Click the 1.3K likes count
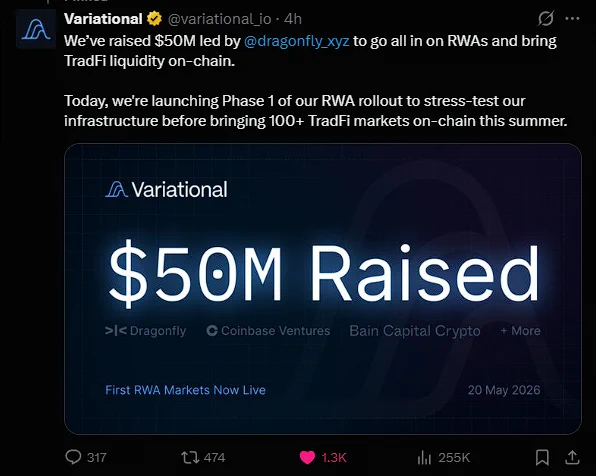This screenshot has height=476, width=596. 334,457
